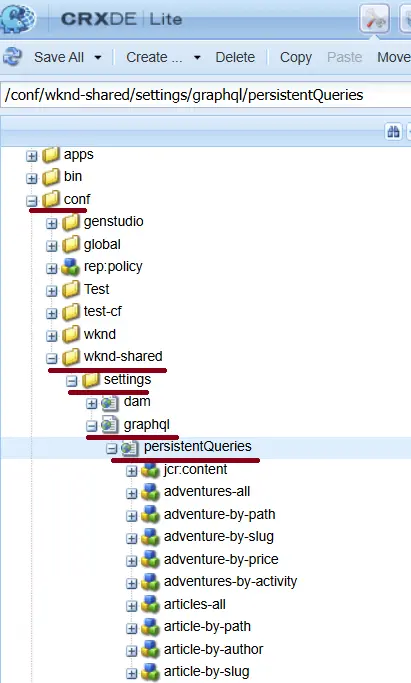Click the Save All button
411x683 pixels.
(59, 57)
